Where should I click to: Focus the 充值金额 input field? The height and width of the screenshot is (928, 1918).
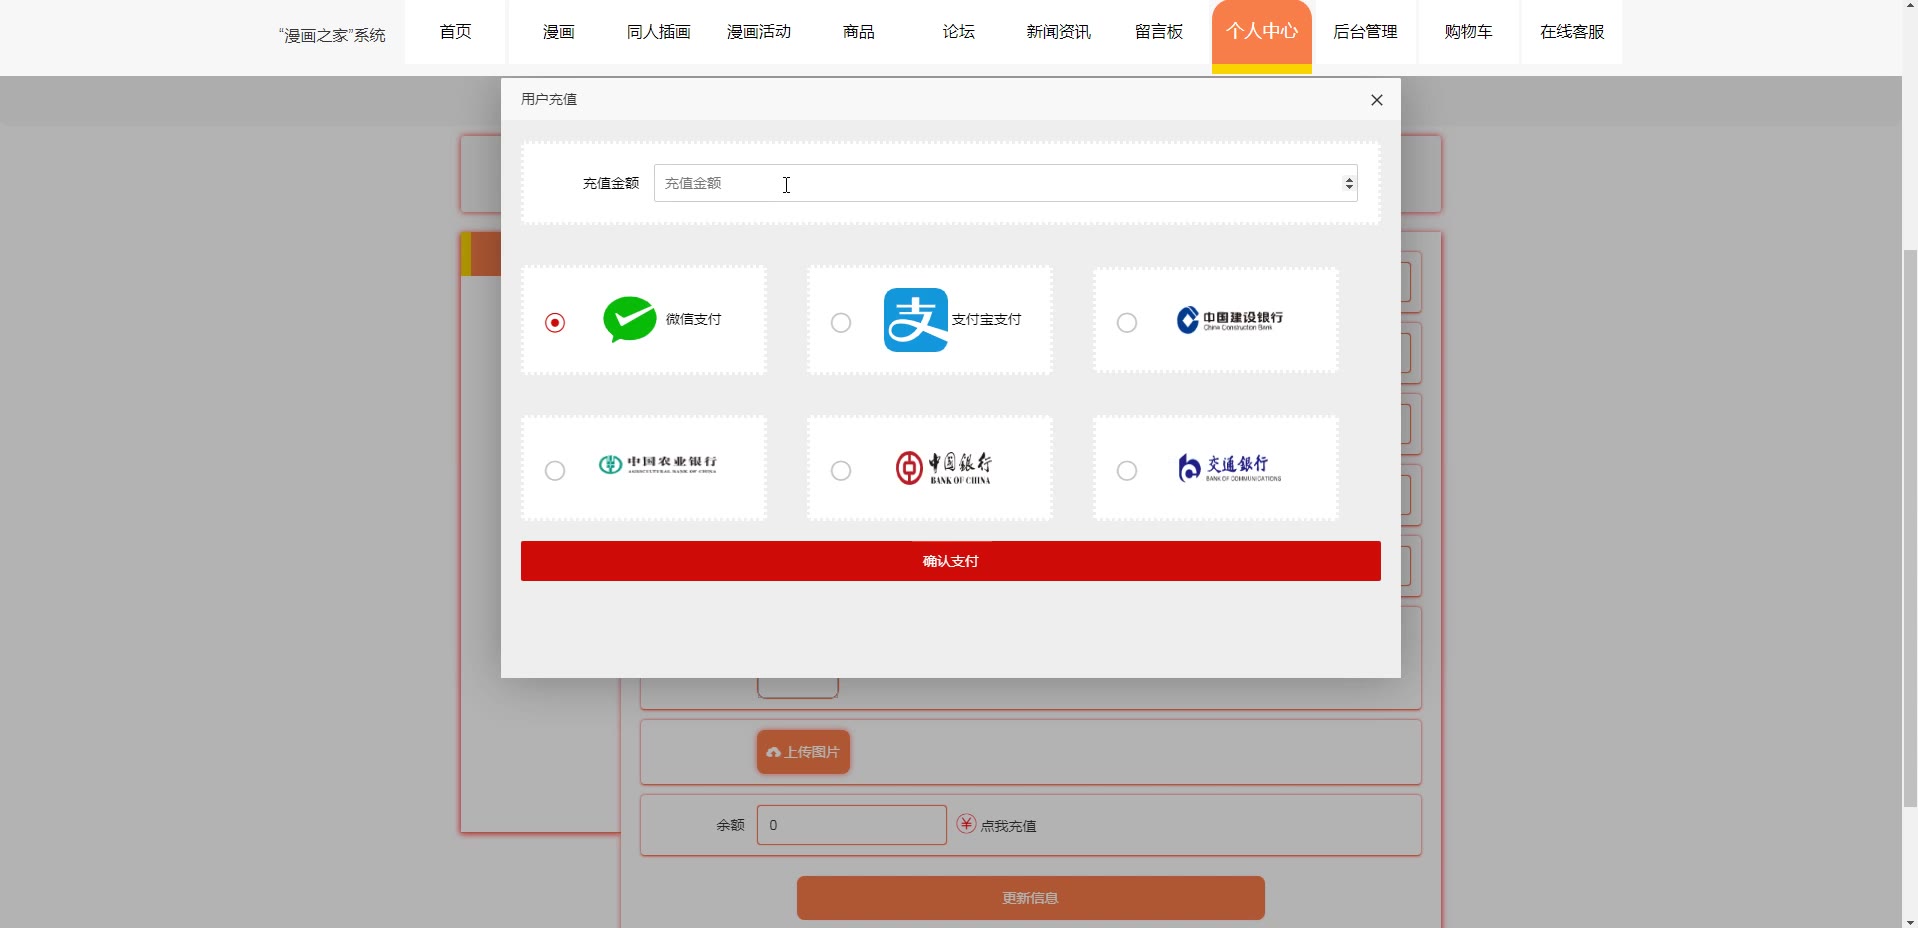tap(1005, 183)
